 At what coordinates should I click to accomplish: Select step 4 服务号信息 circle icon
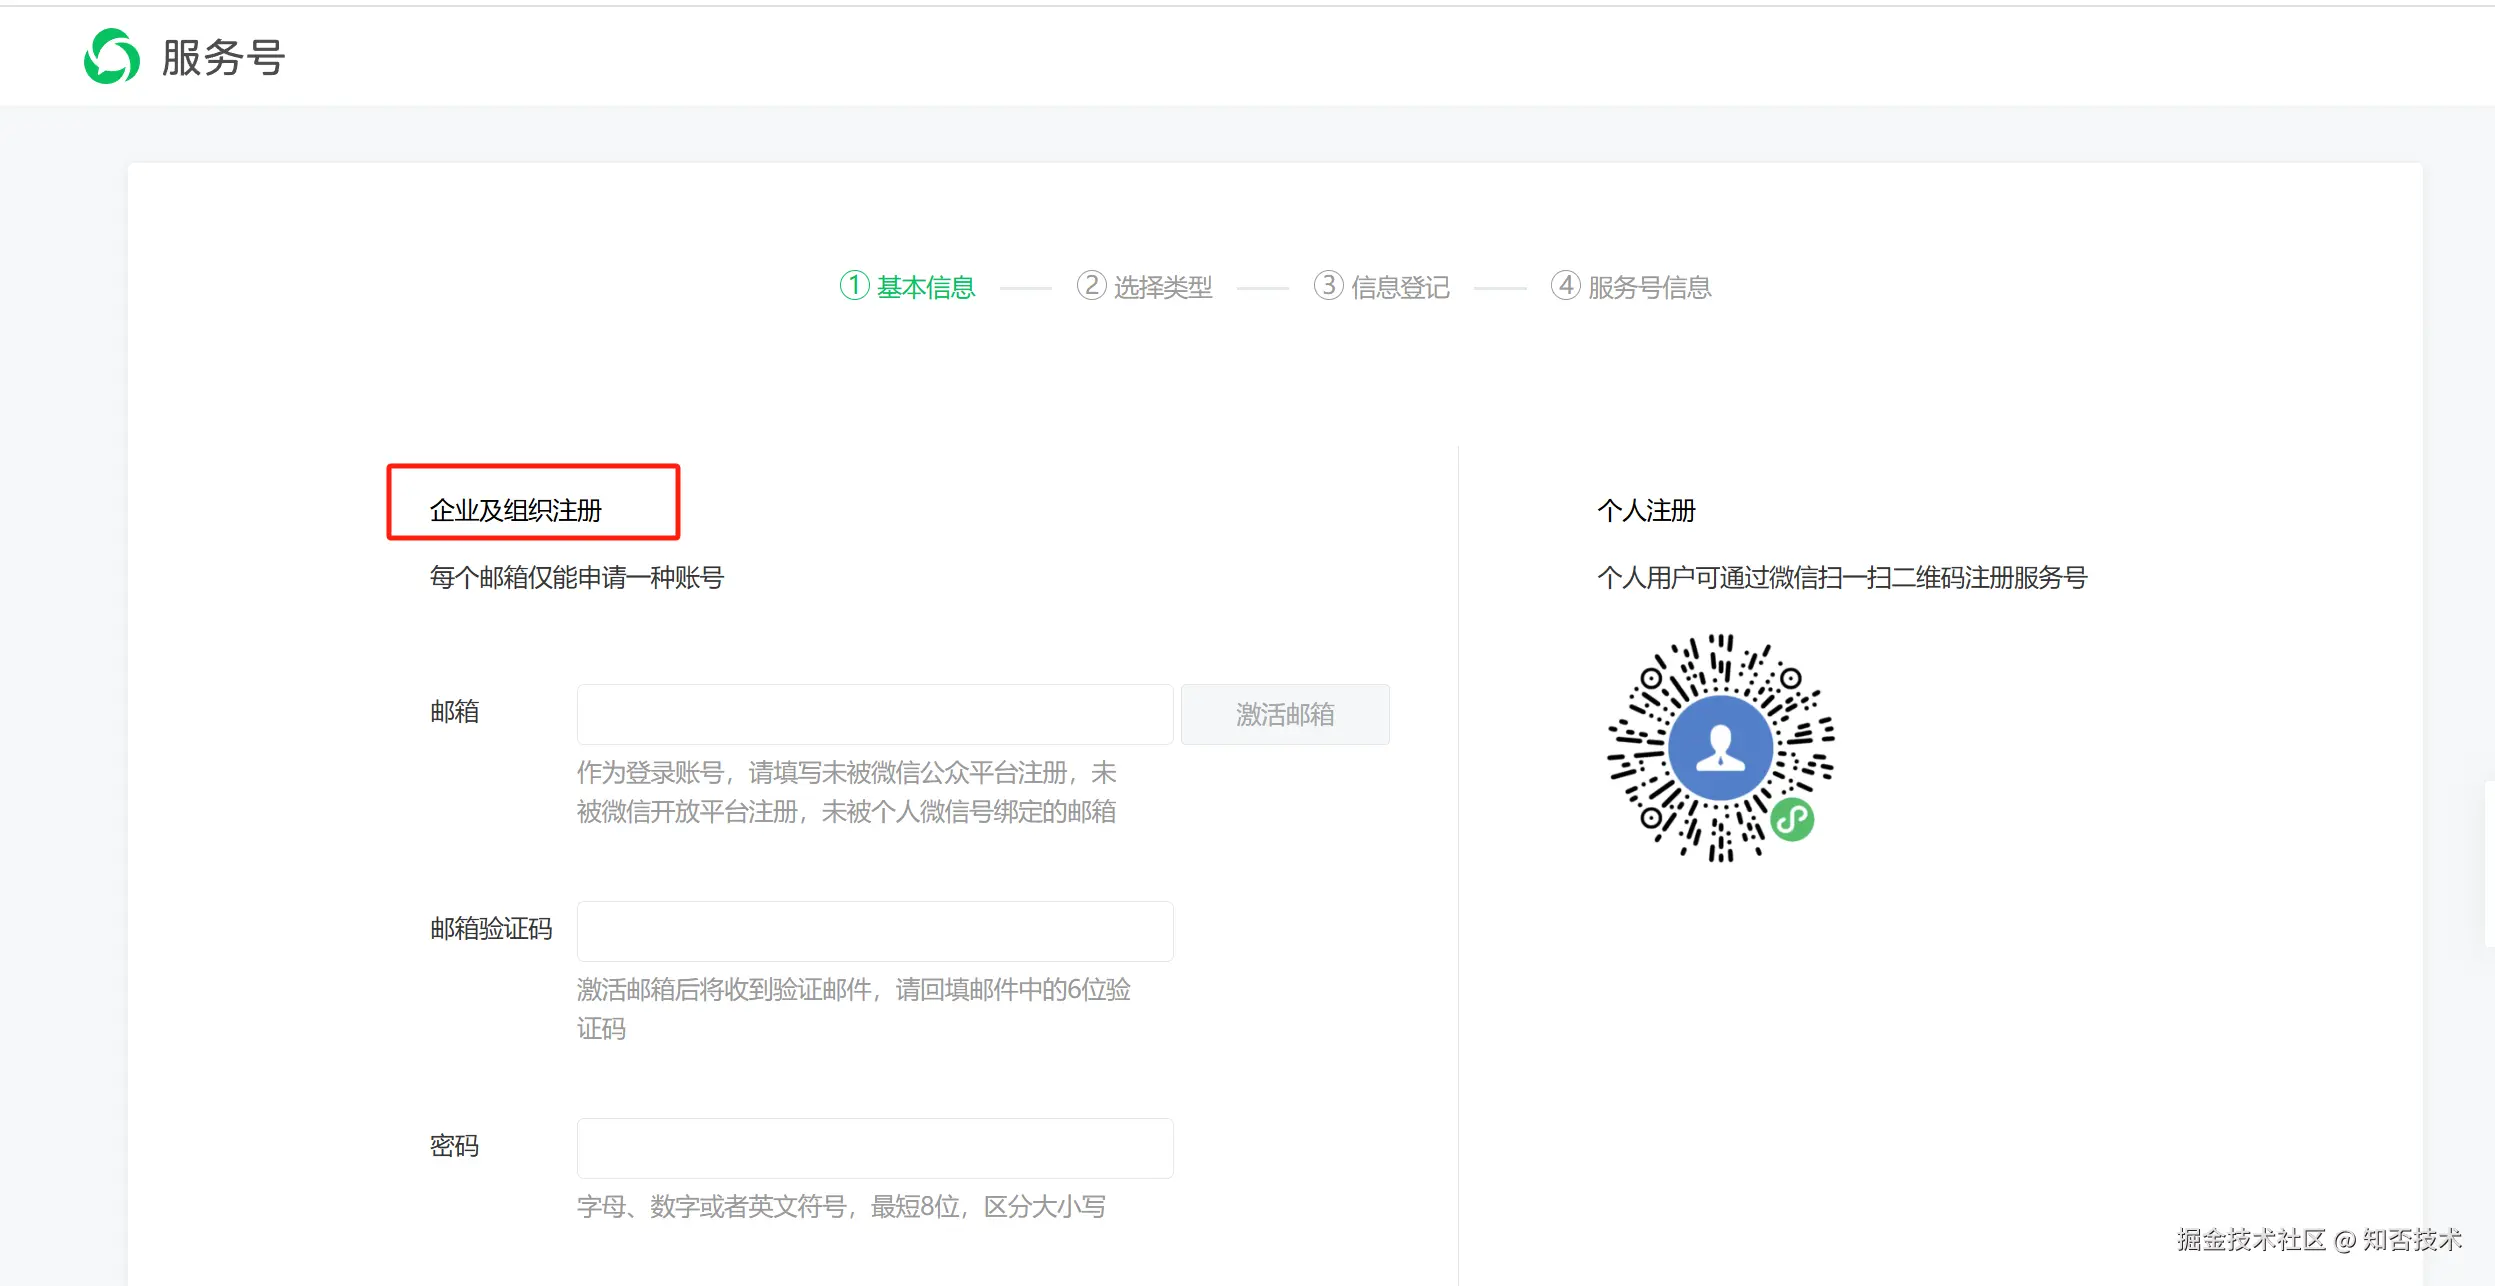(1565, 286)
